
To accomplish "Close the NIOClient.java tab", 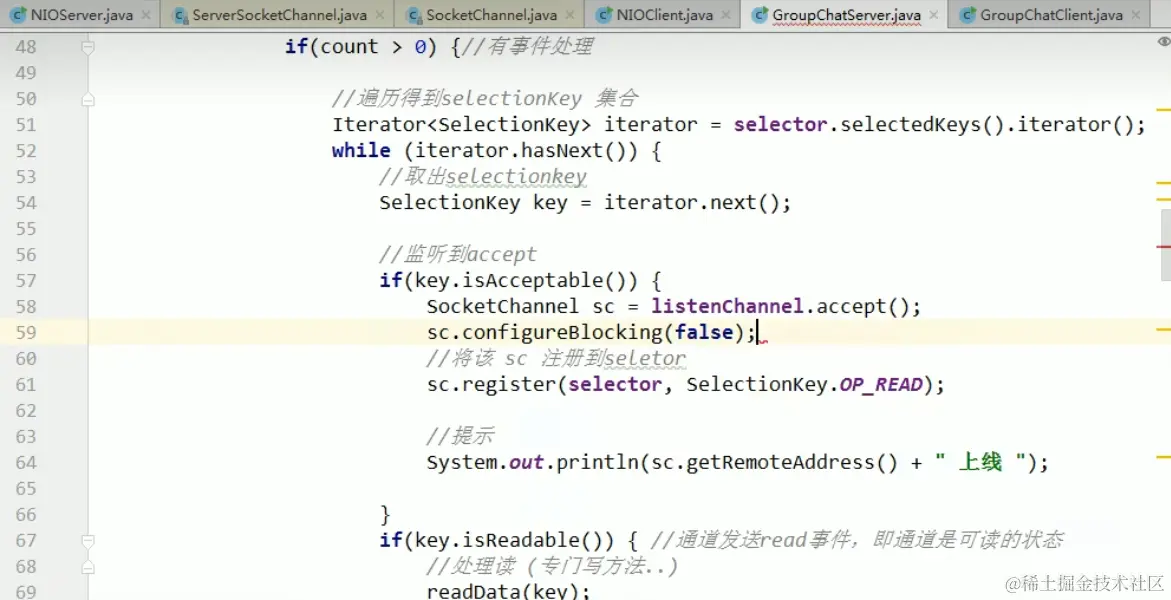I will click(x=726, y=15).
